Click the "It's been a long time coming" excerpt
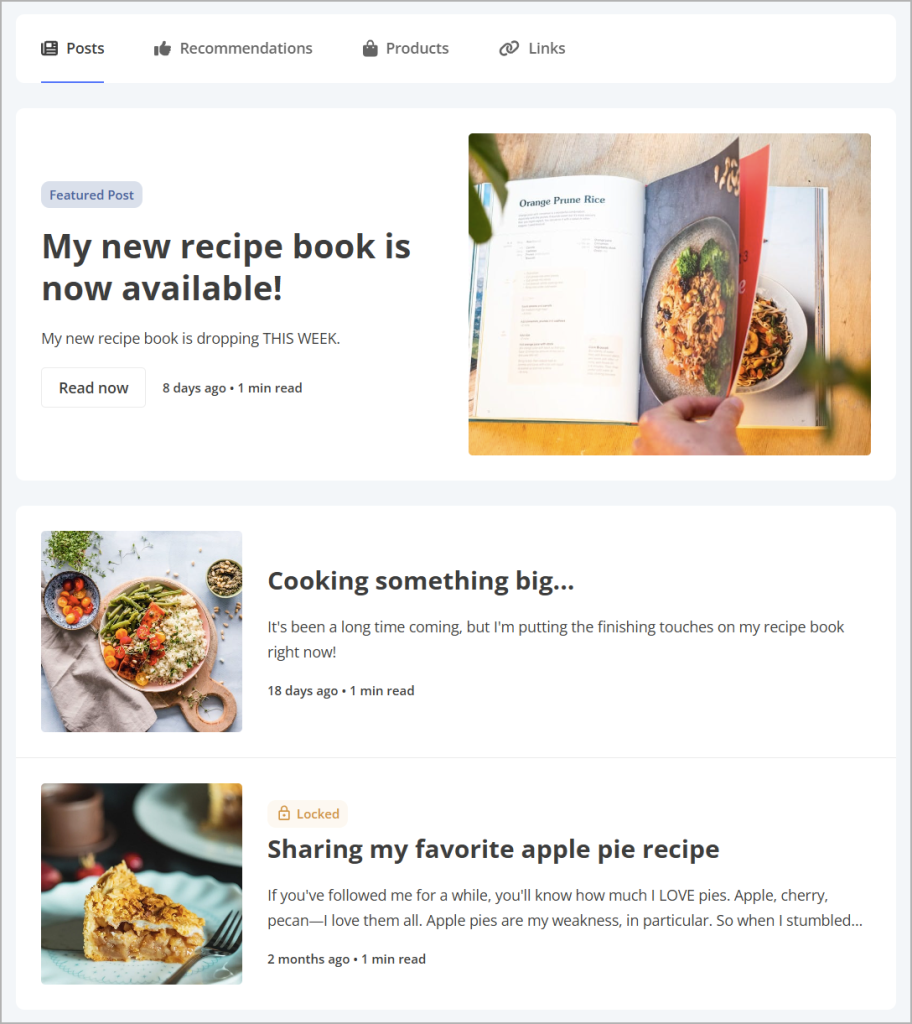The width and height of the screenshot is (912, 1024). click(x=556, y=639)
